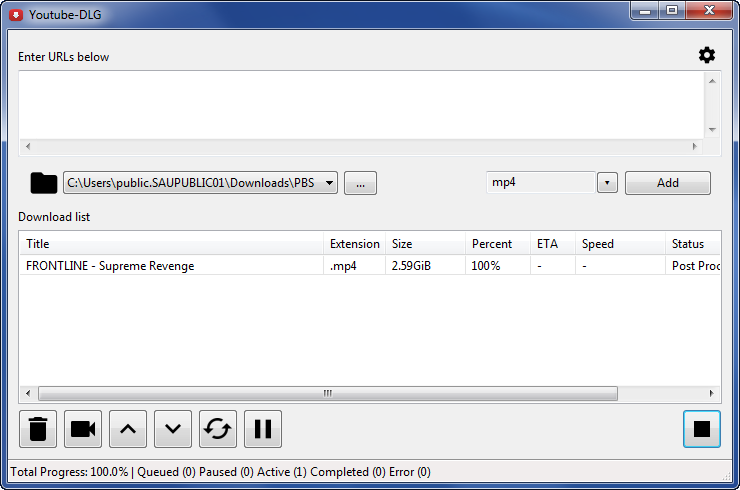Viewport: 740px width, 490px height.
Task: Minimize the Youtube-DLG window
Action: point(645,11)
